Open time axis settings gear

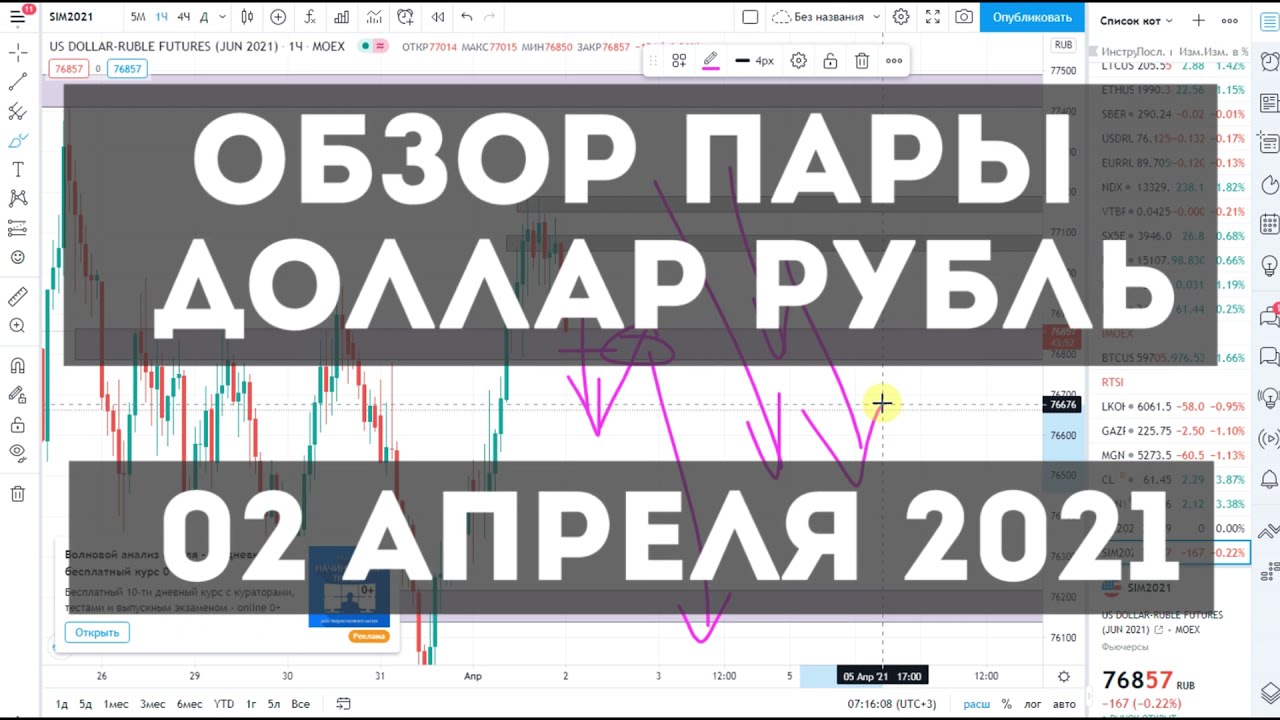[1064, 676]
